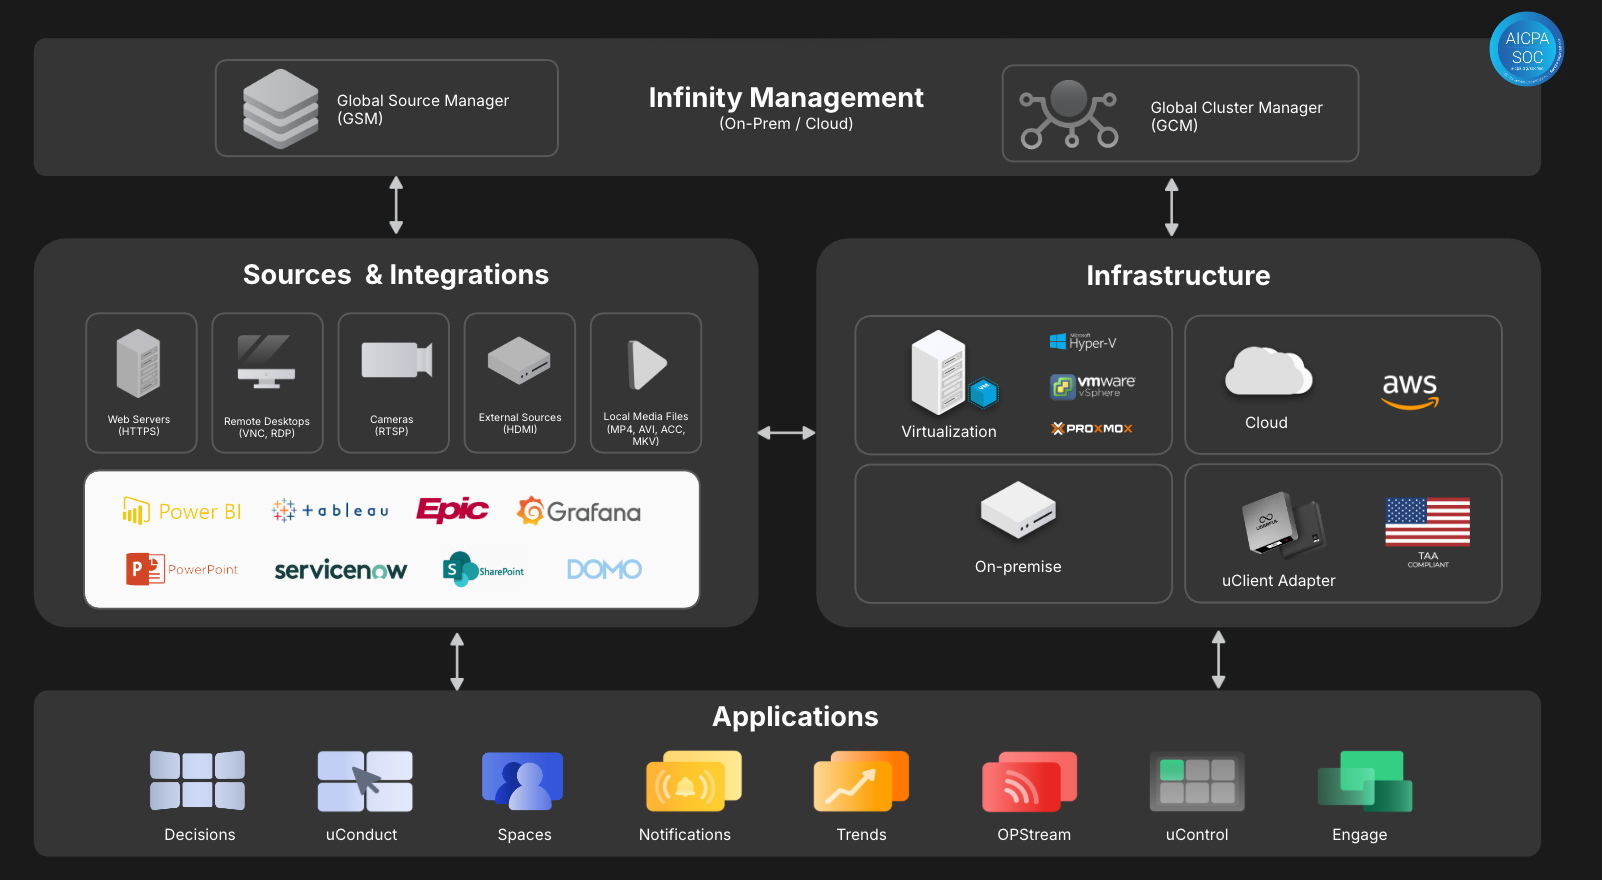Select the External Sources (HDMI) icon
Viewport: 1602px width, 880px height.
point(519,361)
